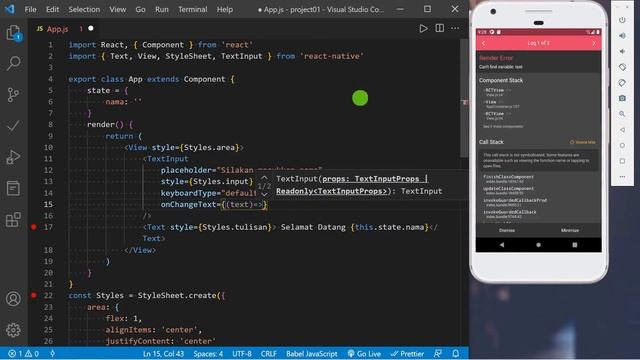Screen dimensions: 640x360
Task: Open the Explorer view in activity bar
Action: [13, 33]
